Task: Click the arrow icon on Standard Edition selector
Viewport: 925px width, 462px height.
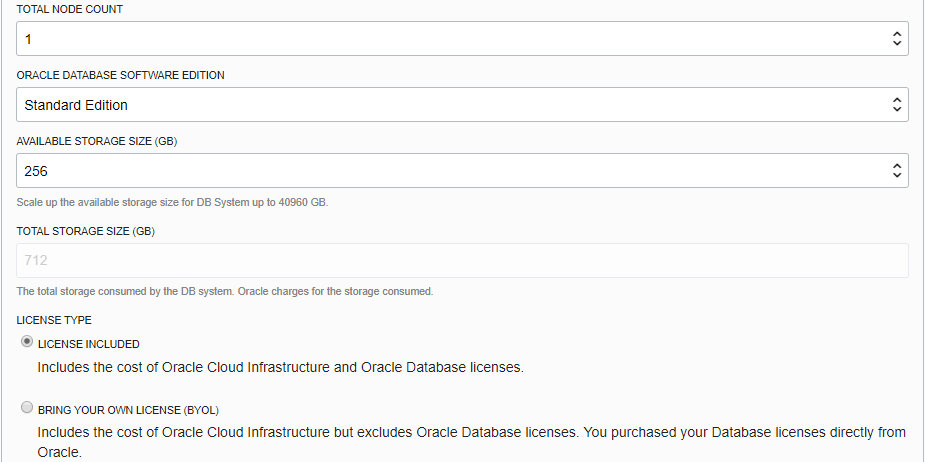Action: pyautogui.click(x=896, y=104)
